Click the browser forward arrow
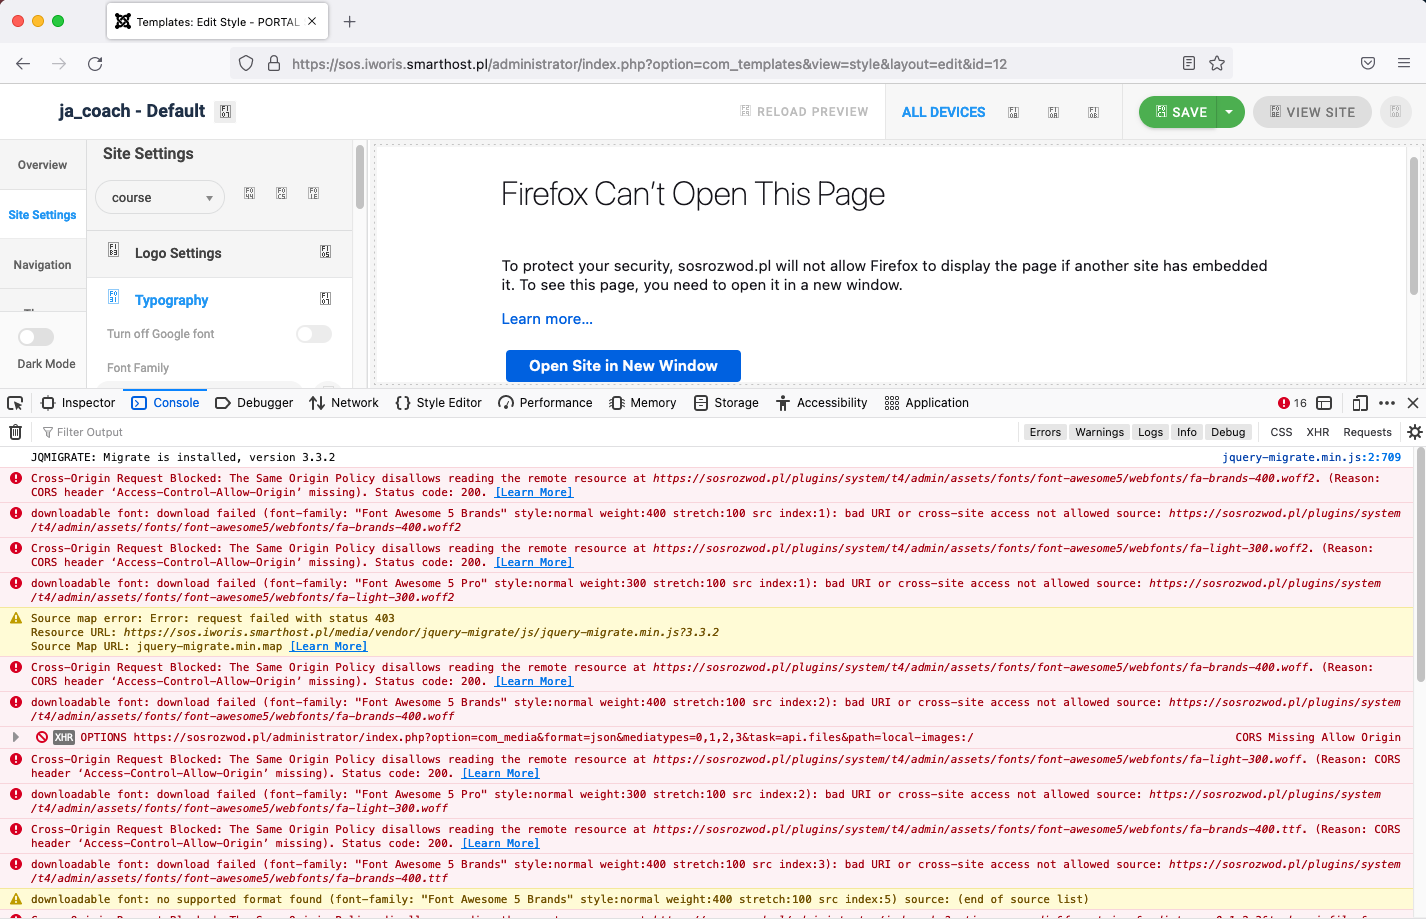Viewport: 1426px width, 921px height. pyautogui.click(x=59, y=63)
